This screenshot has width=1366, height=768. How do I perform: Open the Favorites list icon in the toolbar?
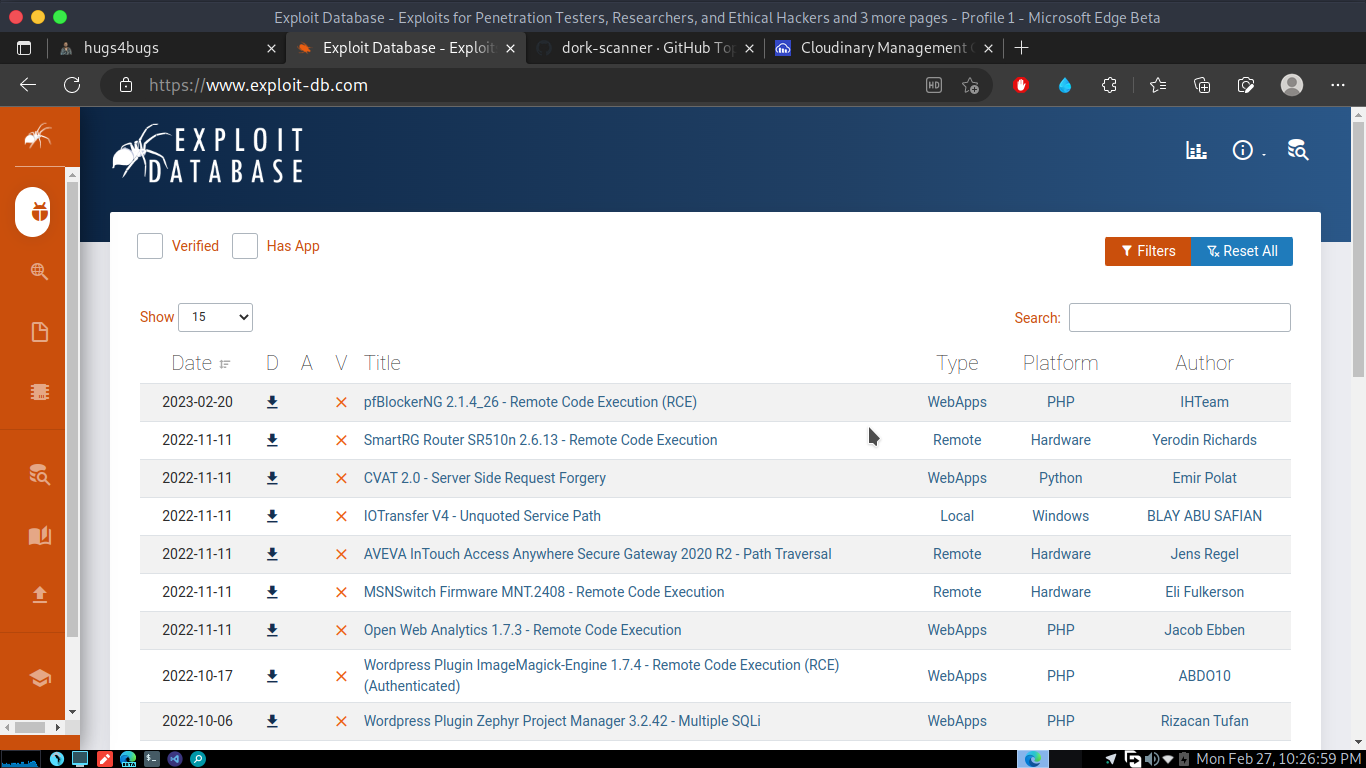pyautogui.click(x=1158, y=85)
